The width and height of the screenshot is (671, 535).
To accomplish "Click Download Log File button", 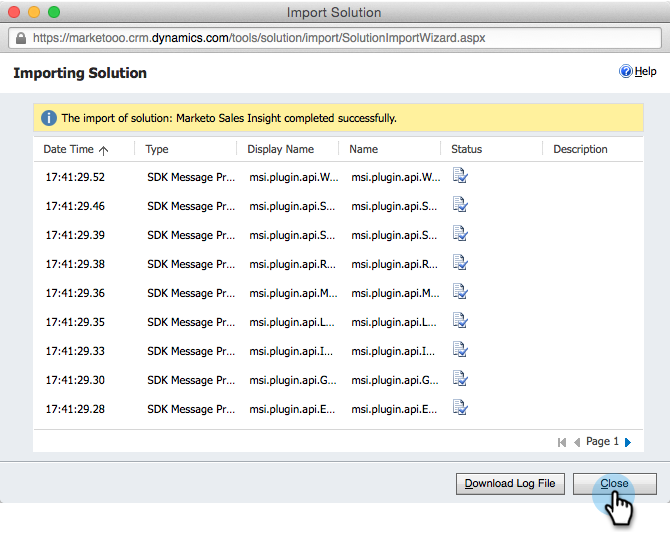I will coord(510,484).
